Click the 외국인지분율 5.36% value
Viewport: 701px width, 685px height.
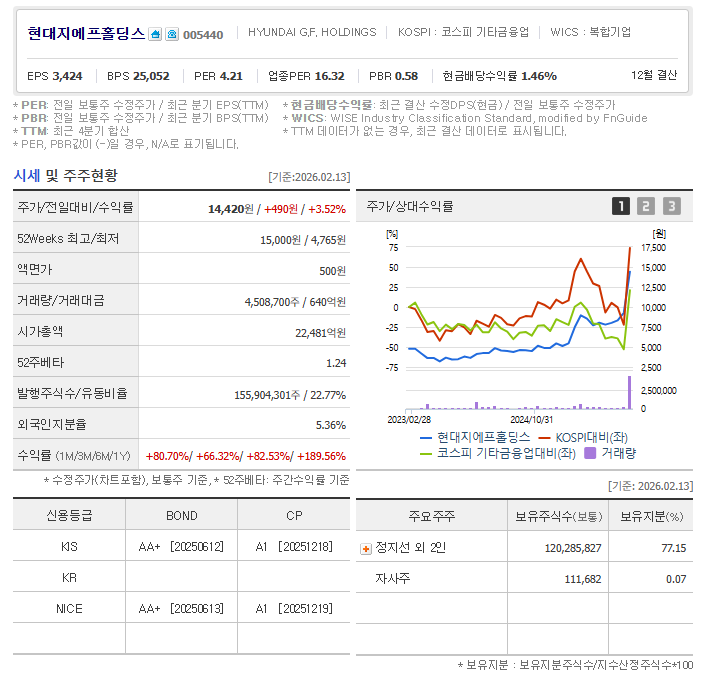coord(330,425)
